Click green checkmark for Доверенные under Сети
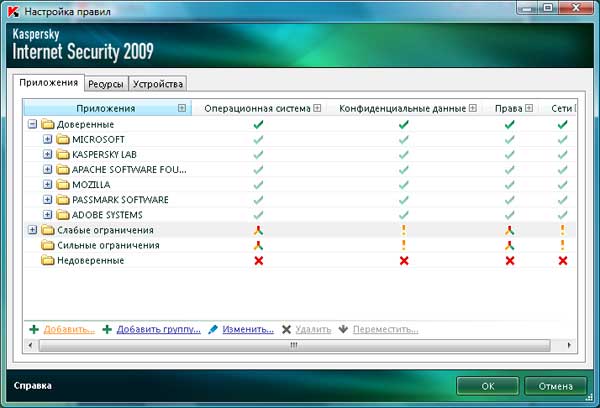This screenshot has height=408, width=600. [x=562, y=124]
